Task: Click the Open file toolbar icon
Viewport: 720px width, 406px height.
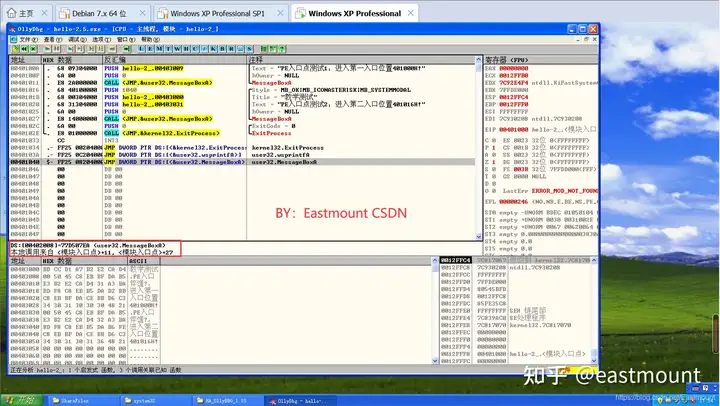Action: pyautogui.click(x=15, y=49)
